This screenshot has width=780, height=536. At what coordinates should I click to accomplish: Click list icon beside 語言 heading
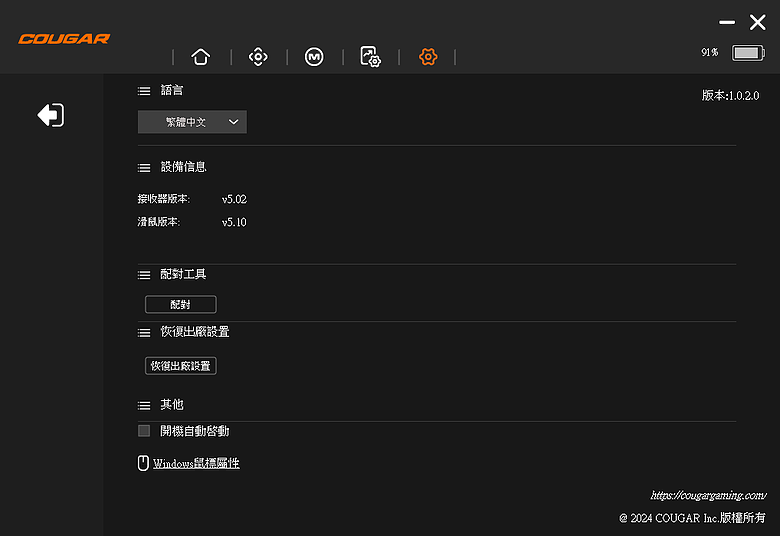coord(144,91)
